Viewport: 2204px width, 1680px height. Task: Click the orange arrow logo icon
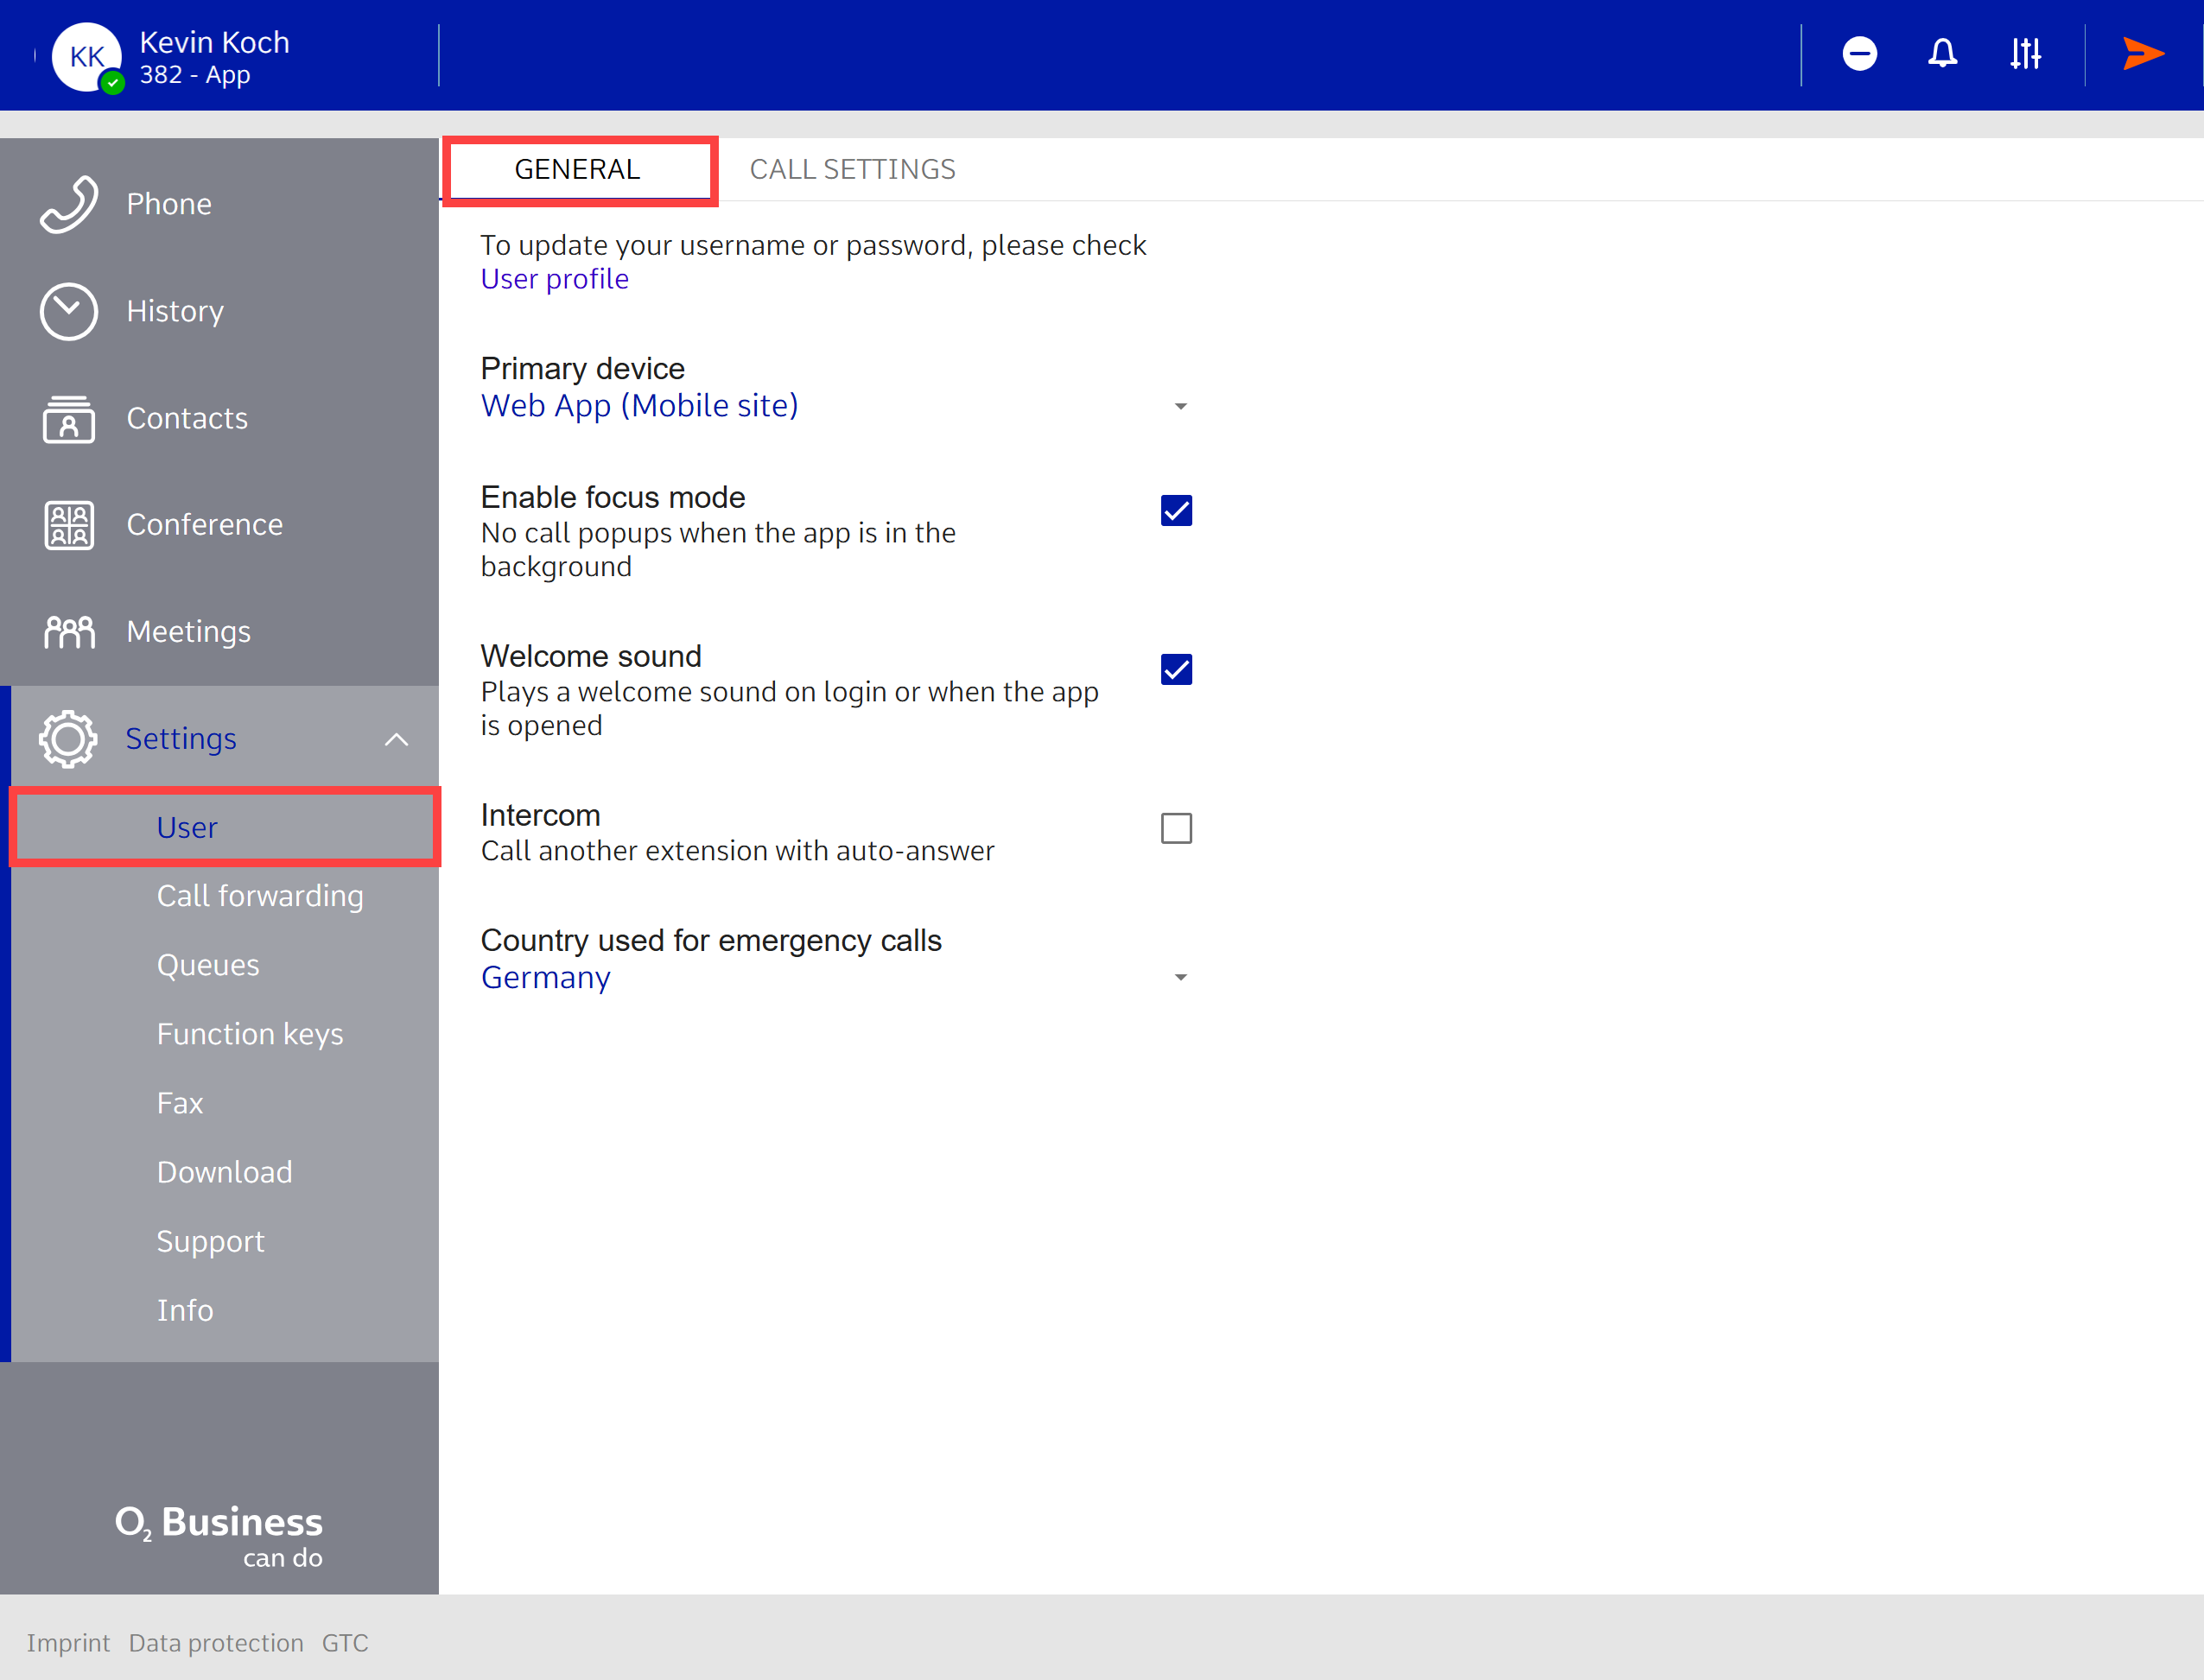pyautogui.click(x=2143, y=53)
